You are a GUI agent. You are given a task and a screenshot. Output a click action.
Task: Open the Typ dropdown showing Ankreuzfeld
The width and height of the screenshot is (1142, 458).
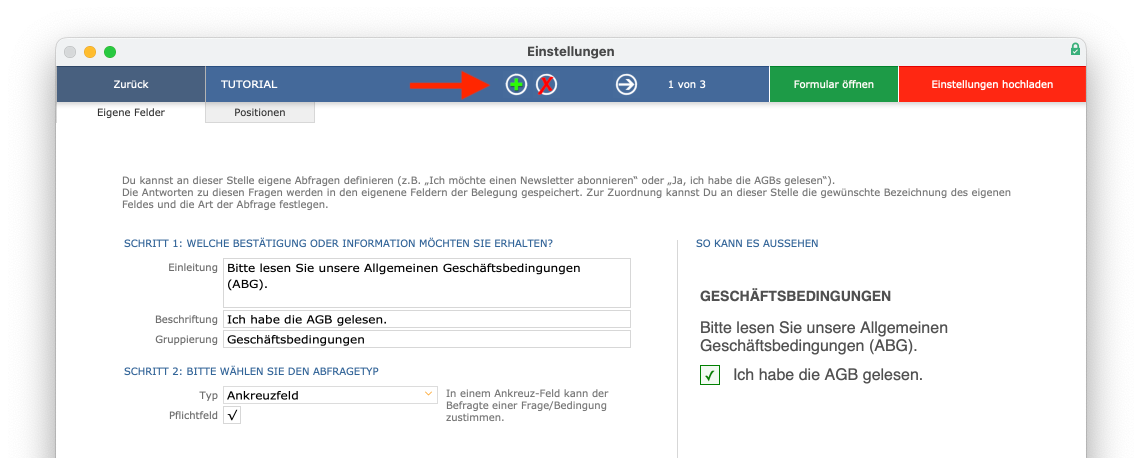[x=330, y=395]
